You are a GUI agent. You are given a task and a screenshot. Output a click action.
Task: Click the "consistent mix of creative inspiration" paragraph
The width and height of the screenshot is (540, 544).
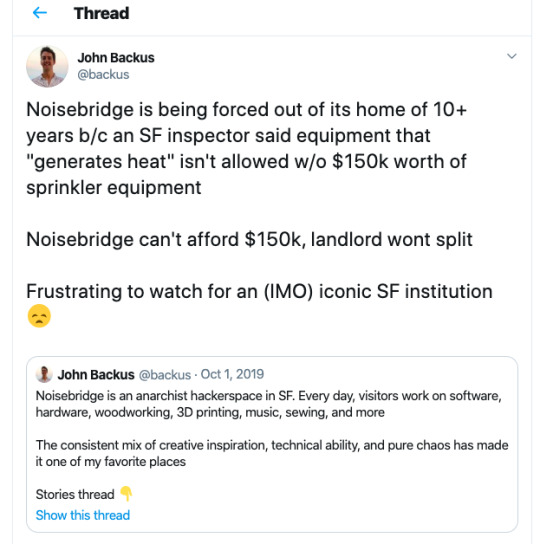[x=272, y=453]
